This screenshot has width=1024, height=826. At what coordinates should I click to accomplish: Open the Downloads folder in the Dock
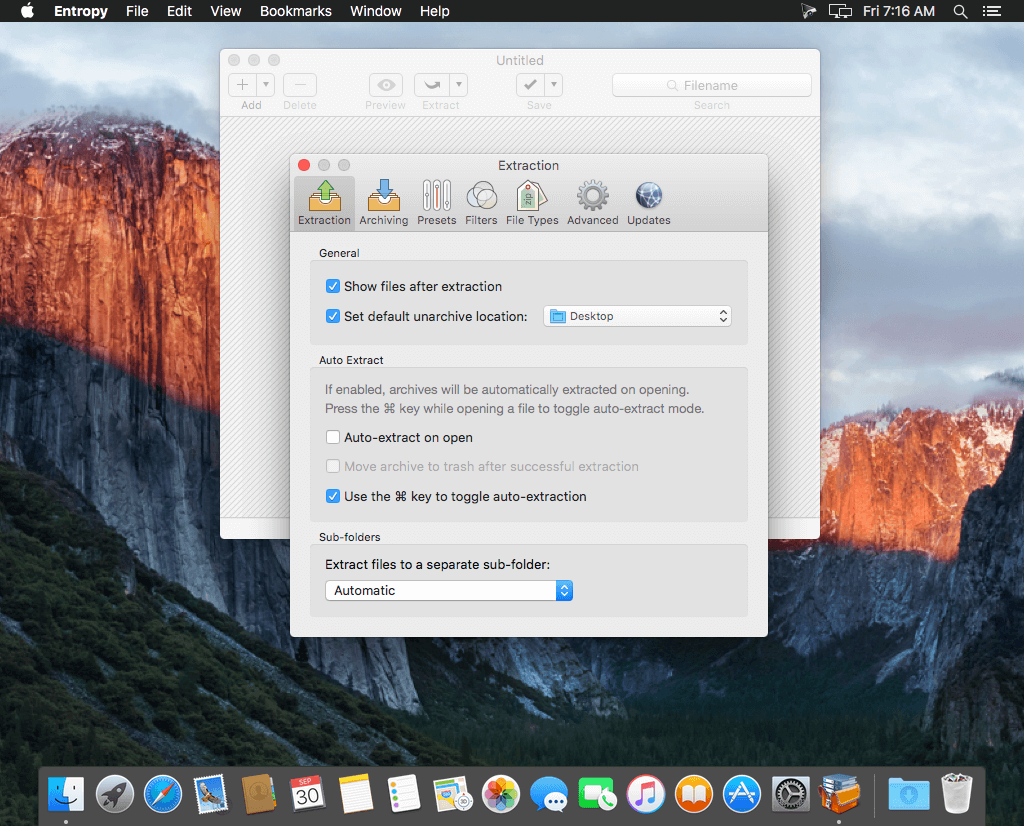[x=908, y=794]
